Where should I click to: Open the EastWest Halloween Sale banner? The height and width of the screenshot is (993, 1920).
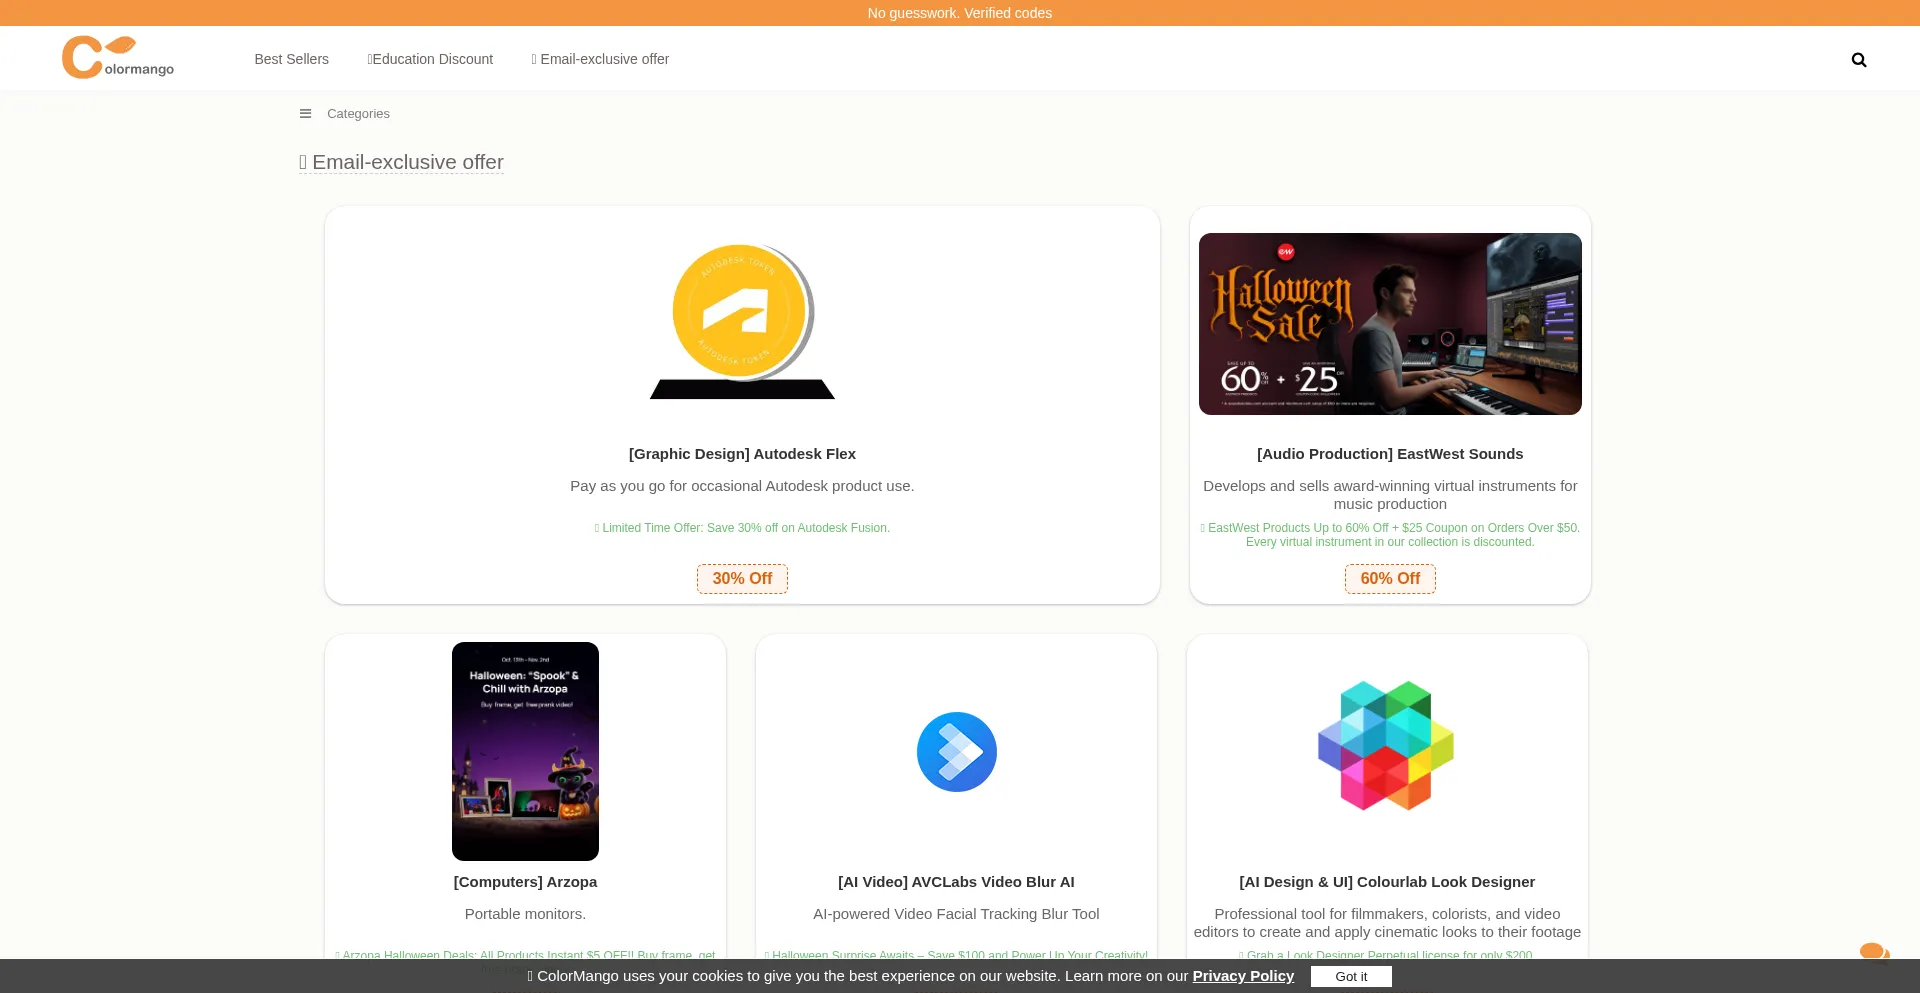tap(1389, 324)
